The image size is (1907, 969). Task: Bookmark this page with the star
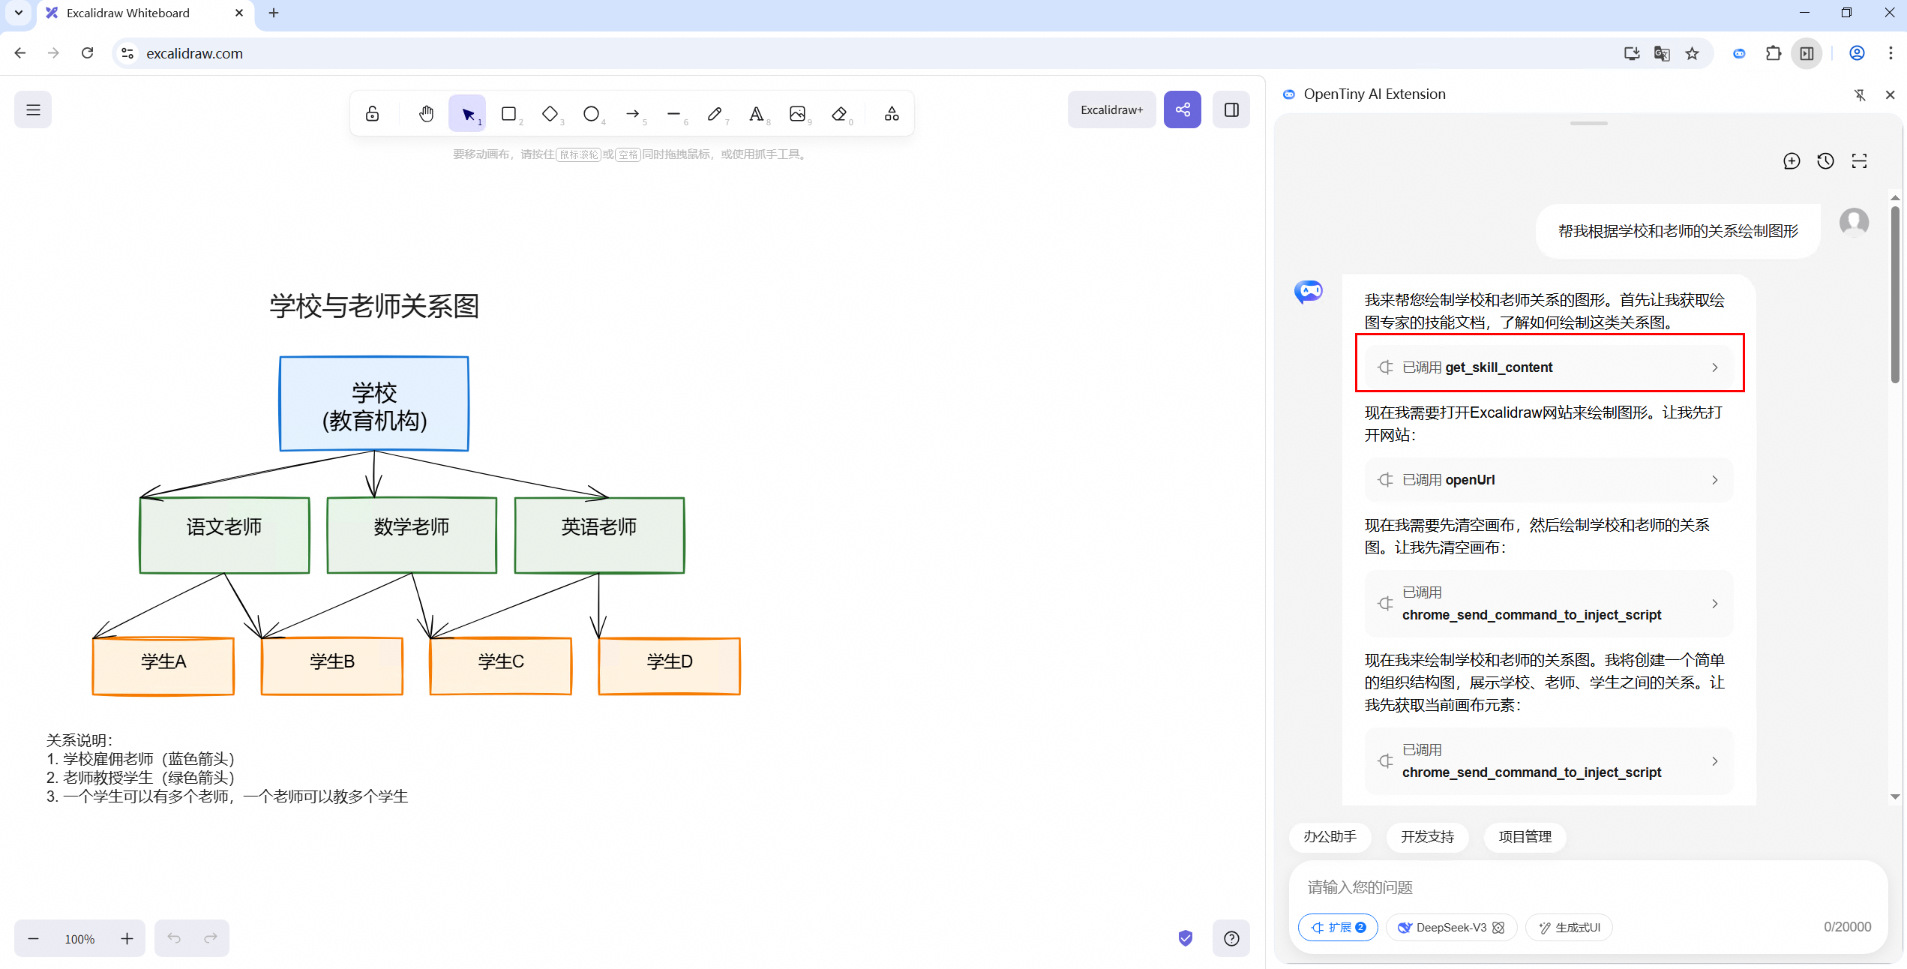pyautogui.click(x=1692, y=54)
